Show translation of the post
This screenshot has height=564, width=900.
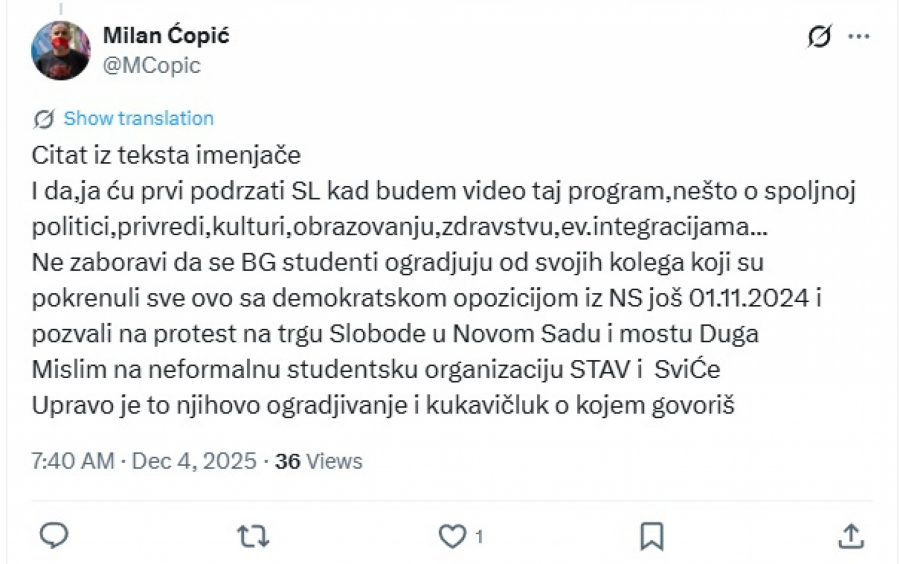pos(138,119)
